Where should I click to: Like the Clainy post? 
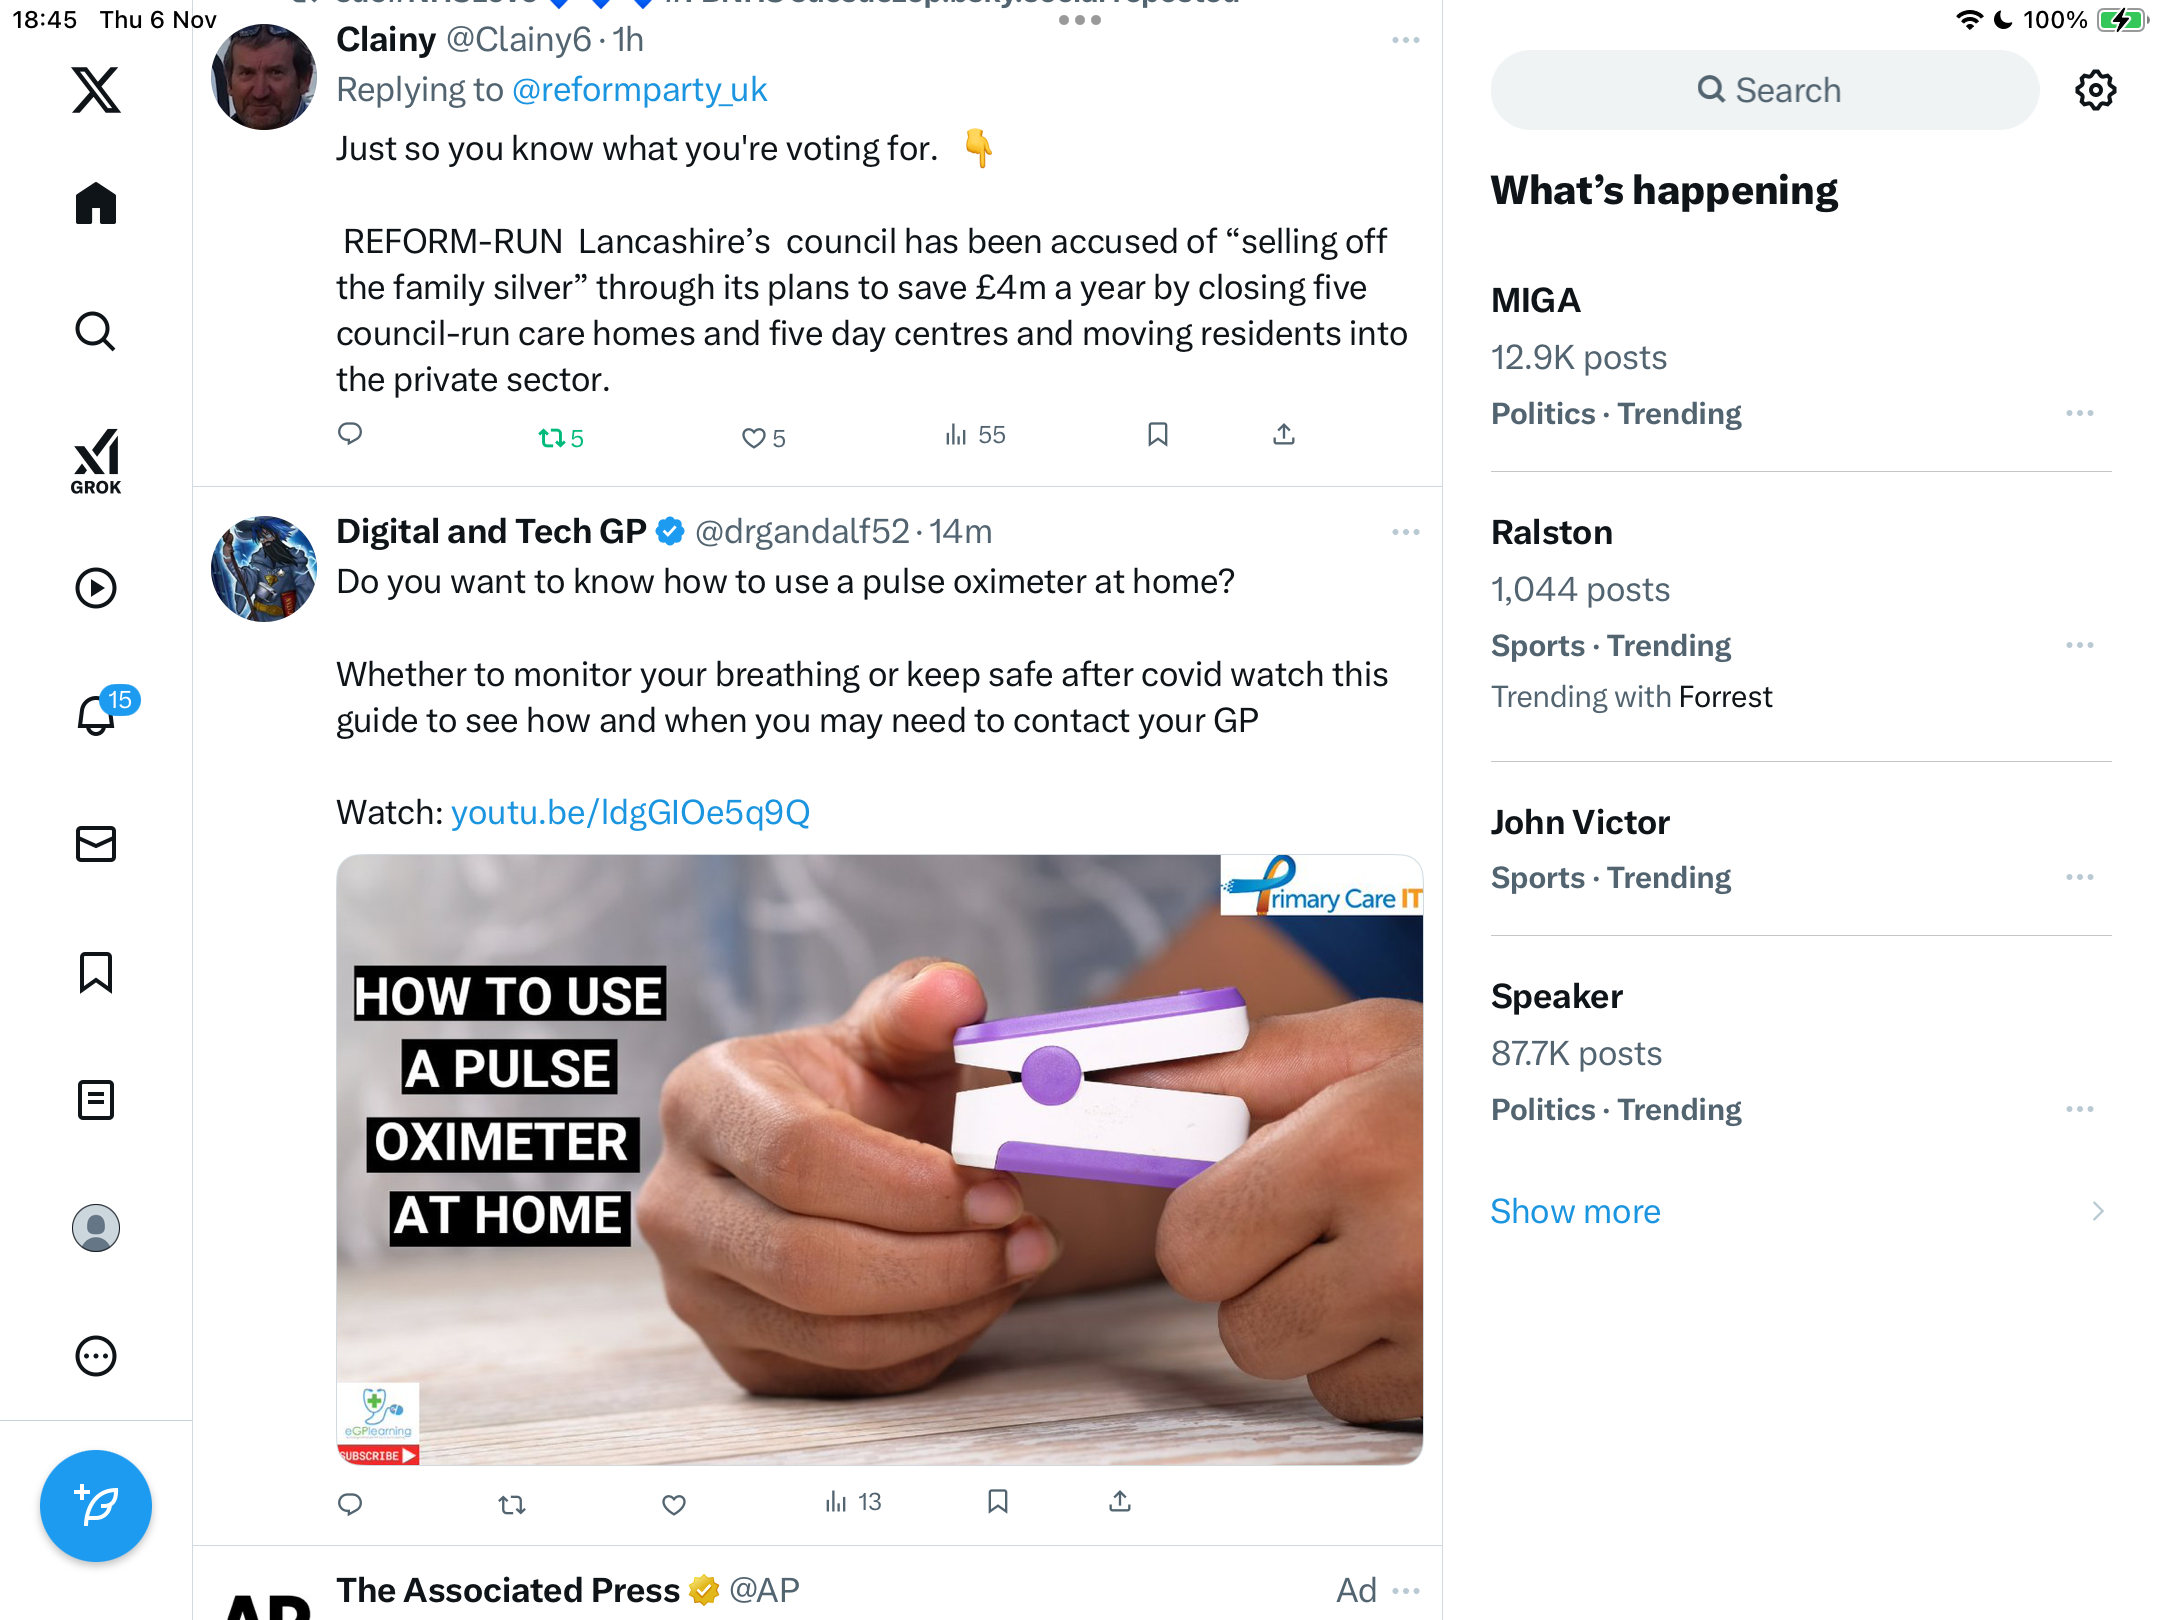[x=754, y=438]
